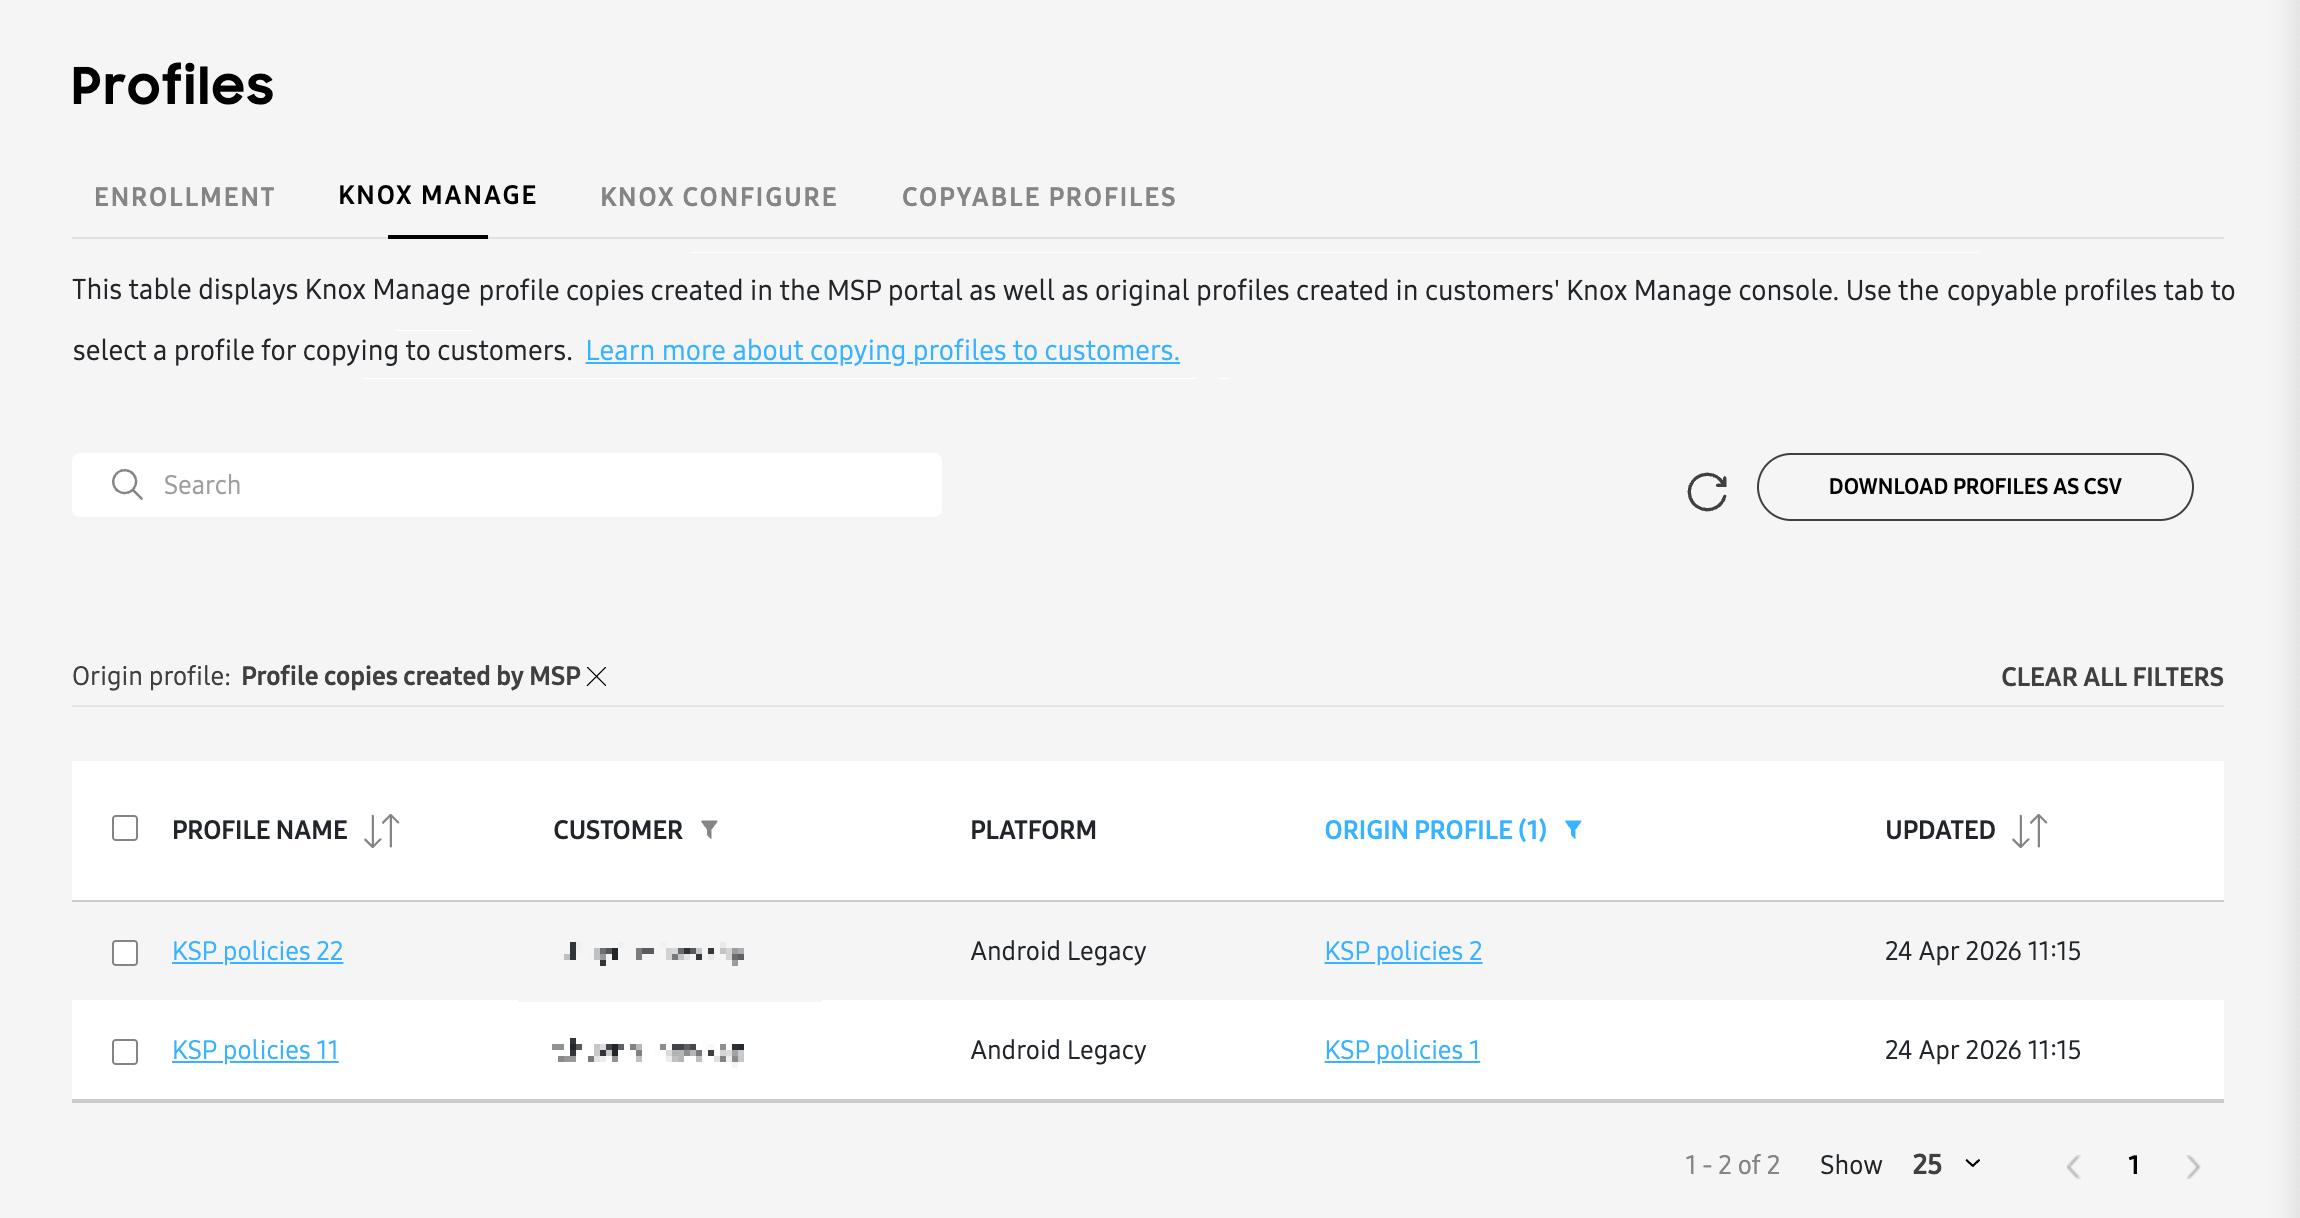Focus the Search input field
The height and width of the screenshot is (1218, 2300).
click(x=507, y=485)
